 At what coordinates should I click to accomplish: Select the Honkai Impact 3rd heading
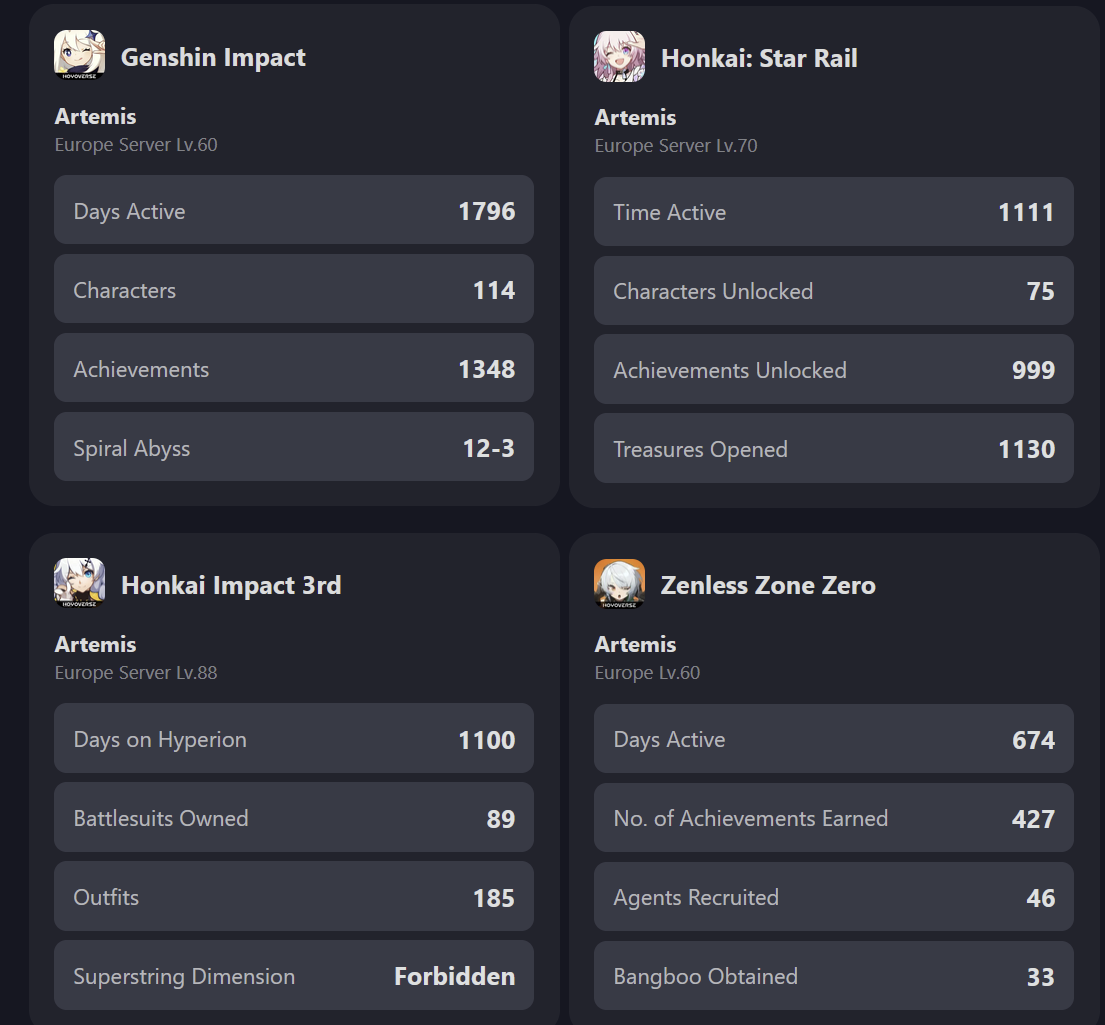(x=231, y=585)
